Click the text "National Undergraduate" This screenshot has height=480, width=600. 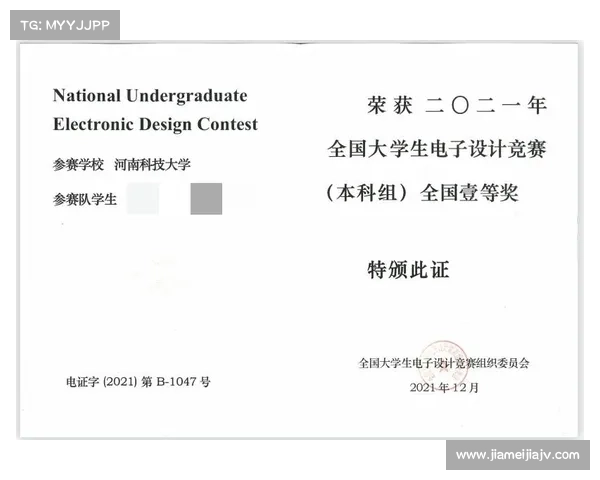[x=150, y=96]
